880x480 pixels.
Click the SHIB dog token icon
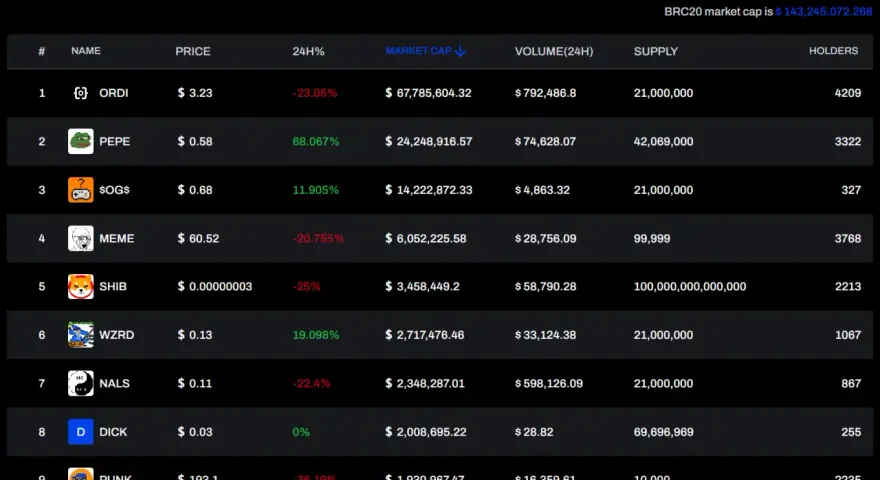(81, 286)
